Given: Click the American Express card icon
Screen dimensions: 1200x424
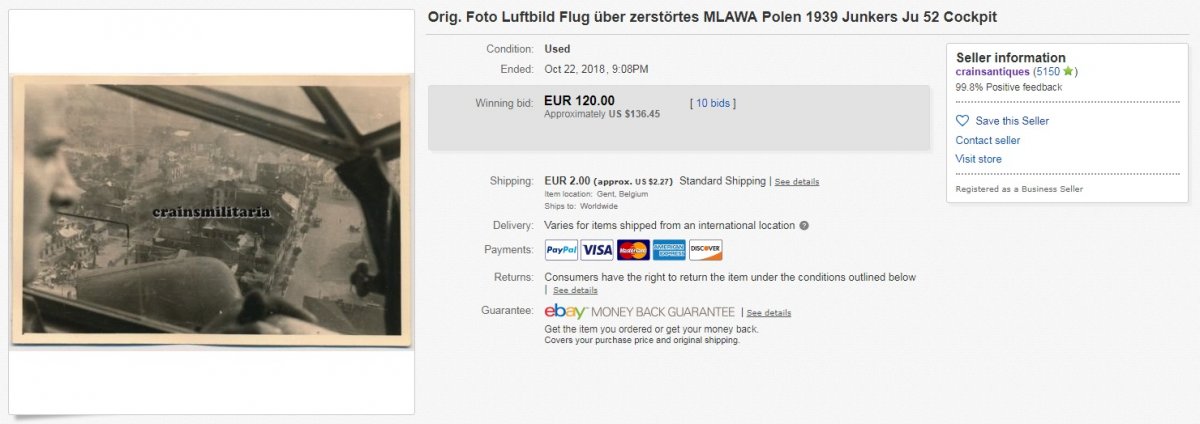Looking at the screenshot, I should tap(669, 250).
